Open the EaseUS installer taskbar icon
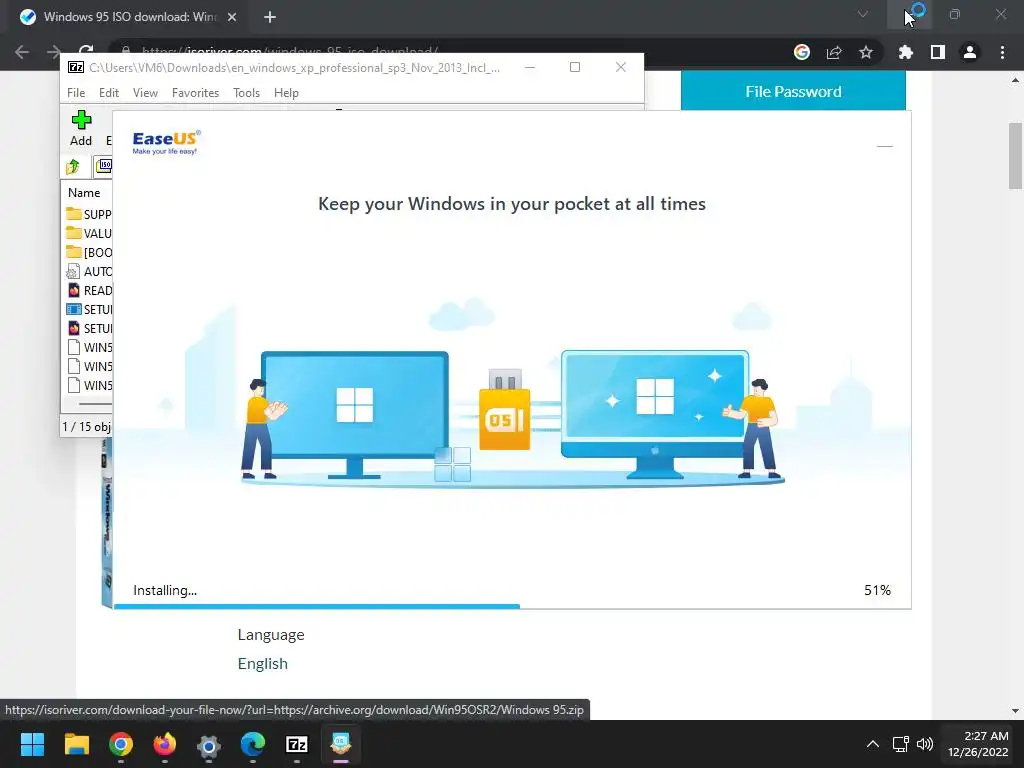Viewport: 1024px width, 768px height. 341,744
